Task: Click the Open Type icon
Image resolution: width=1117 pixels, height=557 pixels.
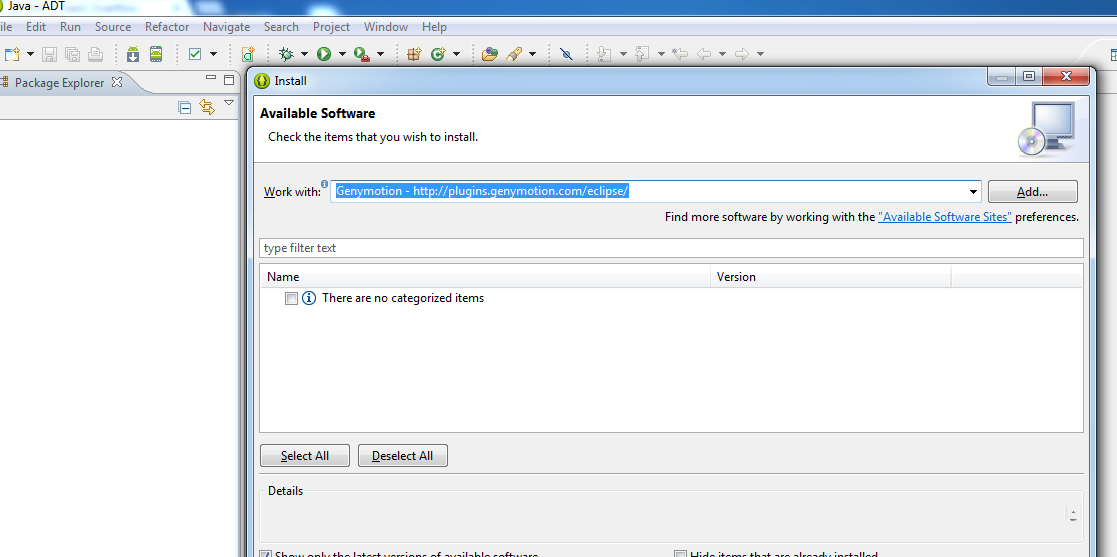Action: pyautogui.click(x=490, y=54)
